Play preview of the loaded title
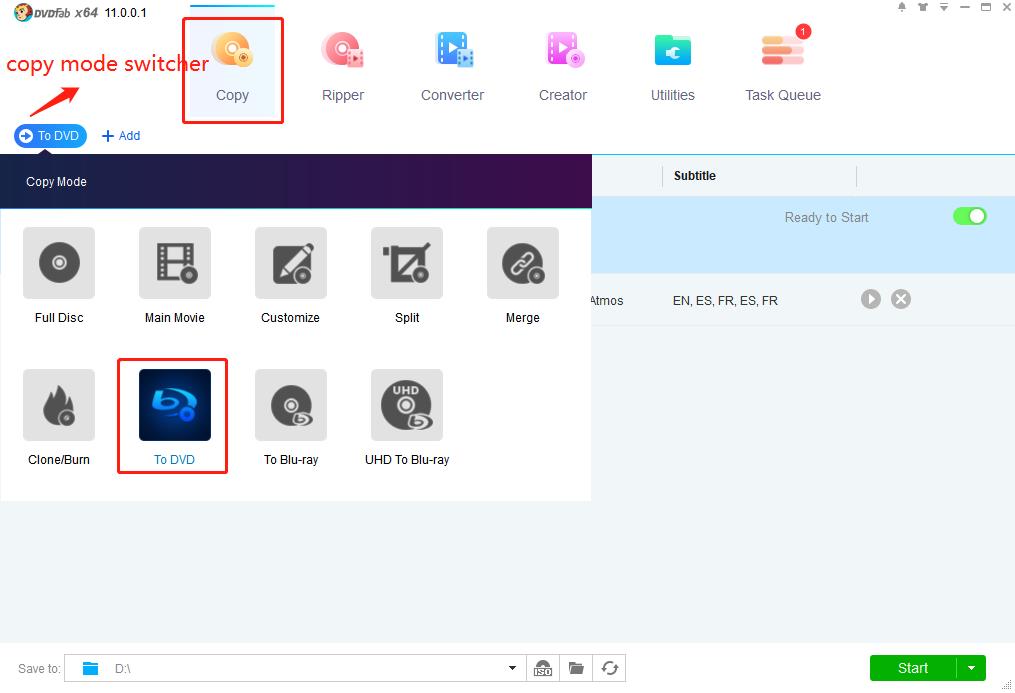Screen dimensions: 1015x693 tap(870, 298)
